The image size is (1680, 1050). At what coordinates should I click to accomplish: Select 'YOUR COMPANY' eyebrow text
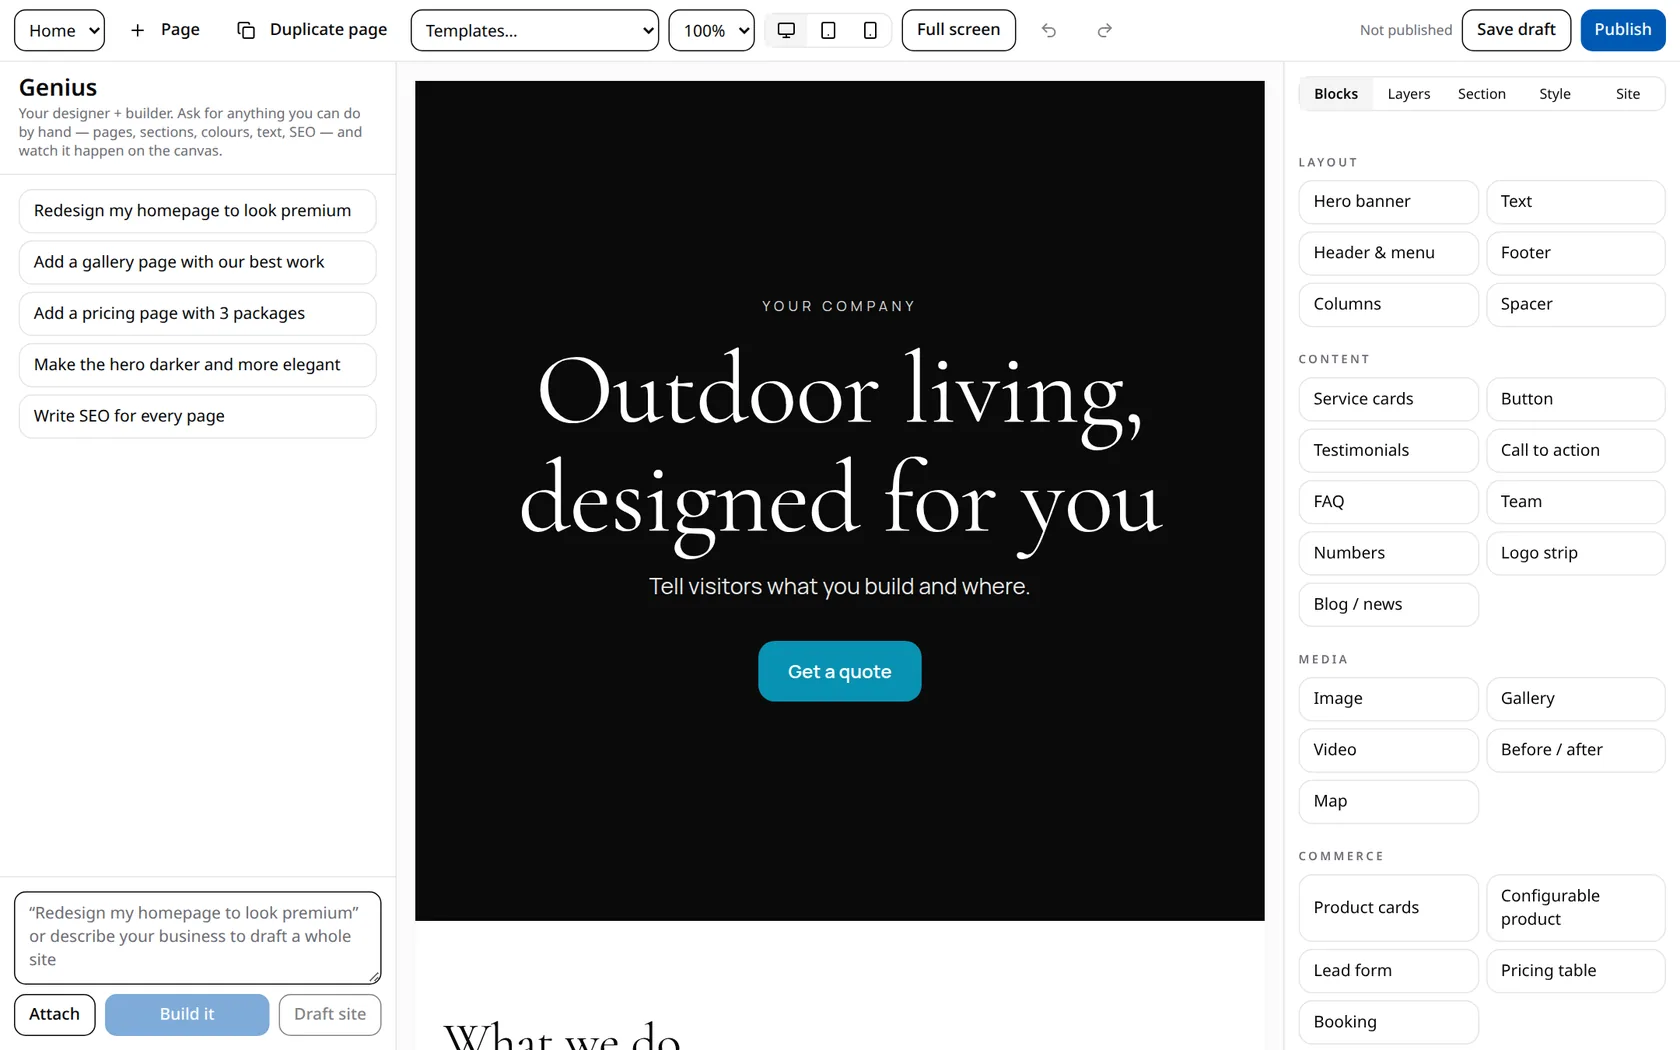839,306
